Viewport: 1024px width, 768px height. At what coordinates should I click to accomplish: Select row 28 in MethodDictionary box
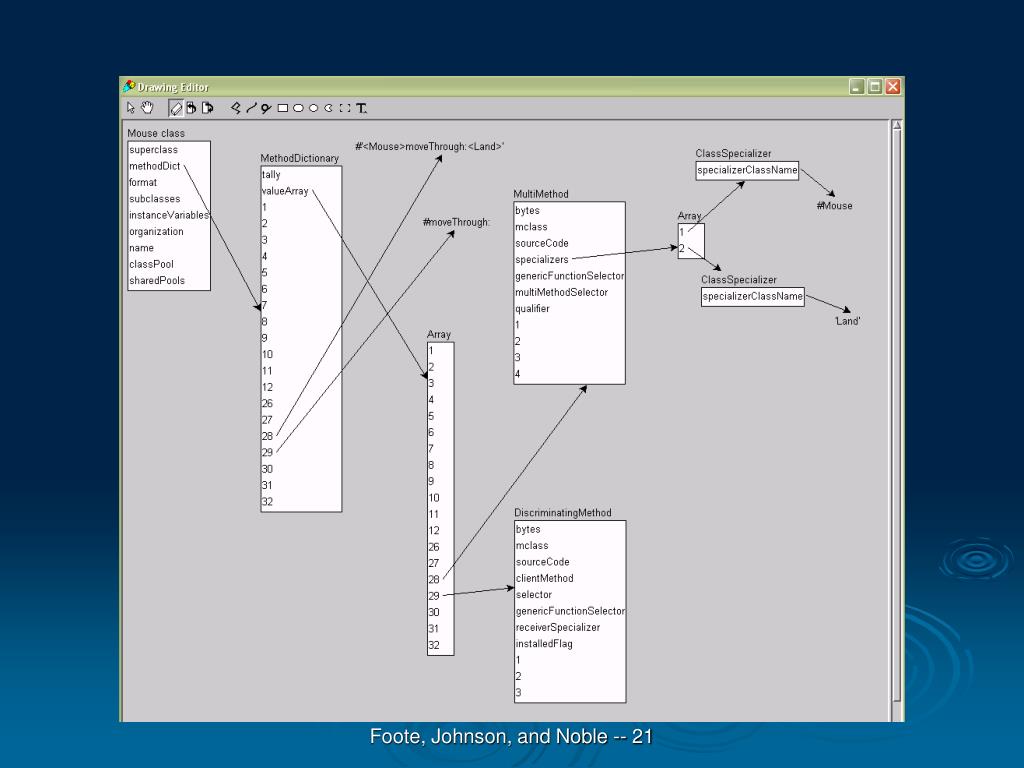click(267, 436)
